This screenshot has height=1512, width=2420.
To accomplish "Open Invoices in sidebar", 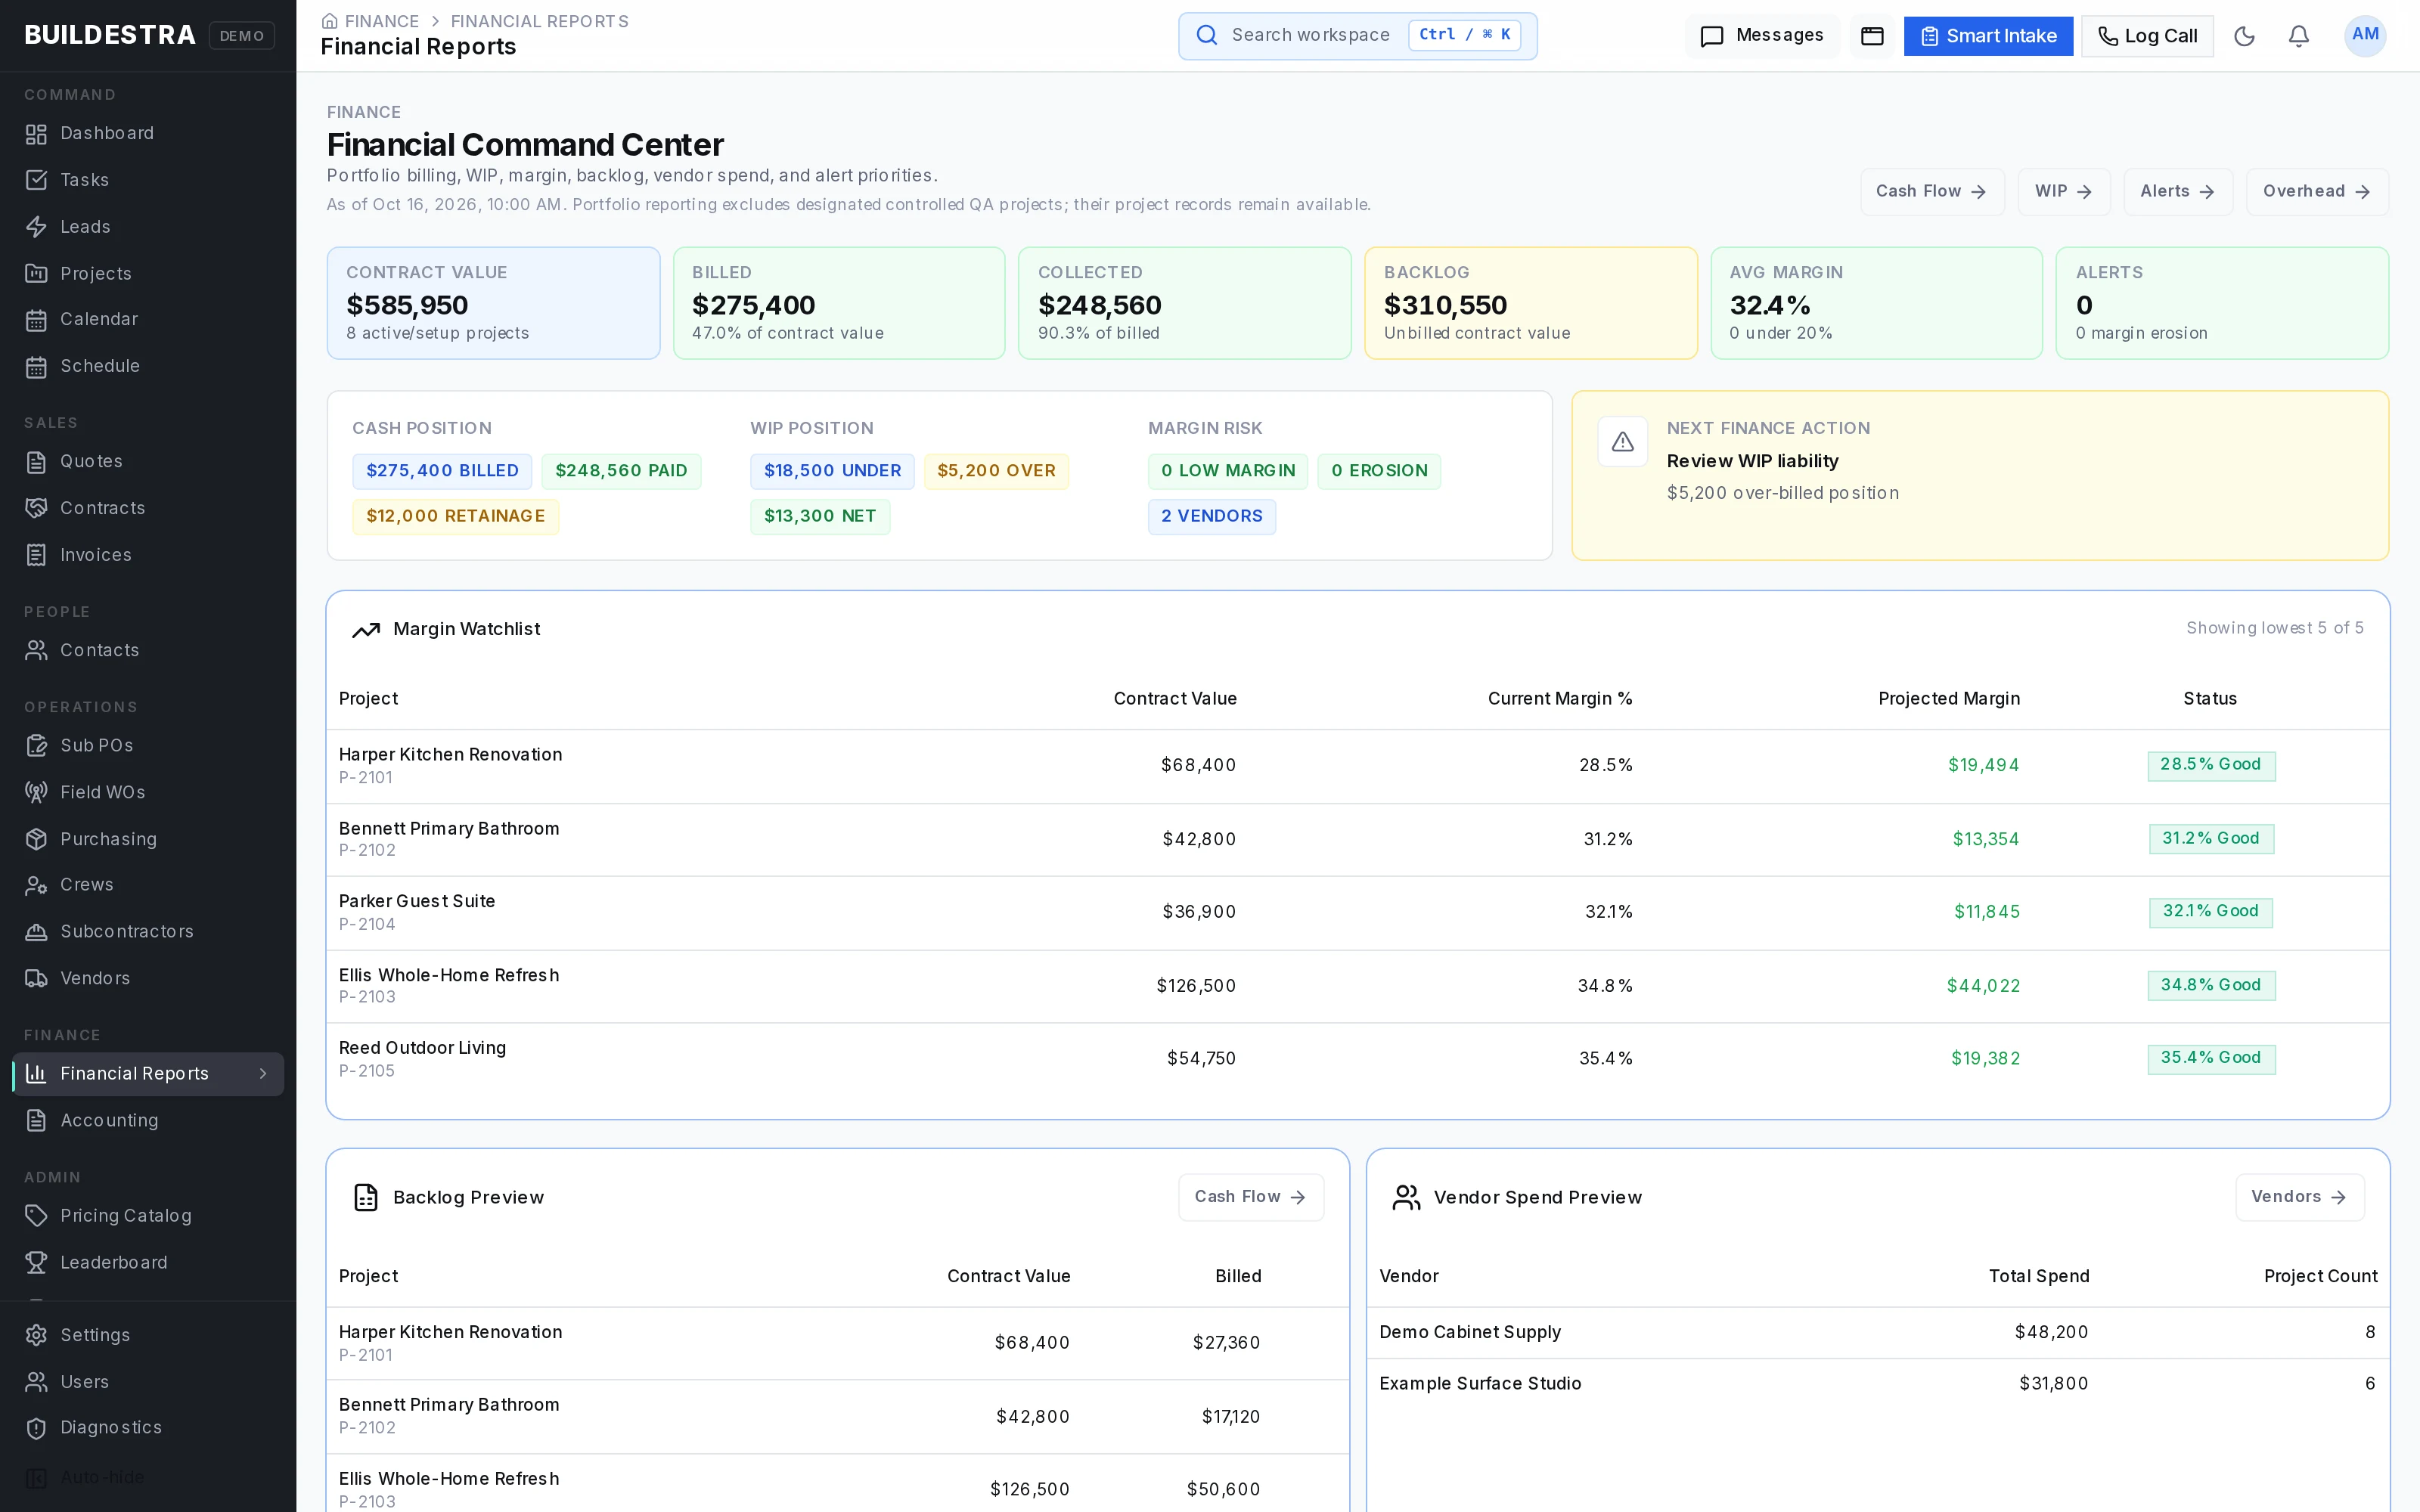I will point(148,555).
